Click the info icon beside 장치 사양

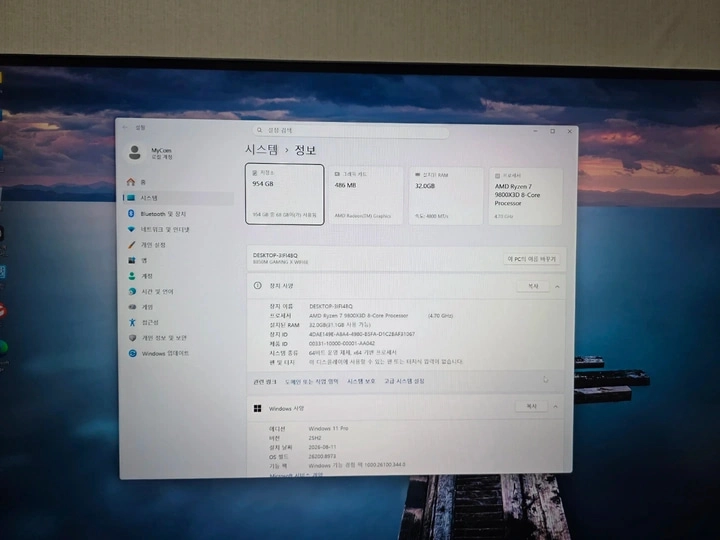pos(258,286)
